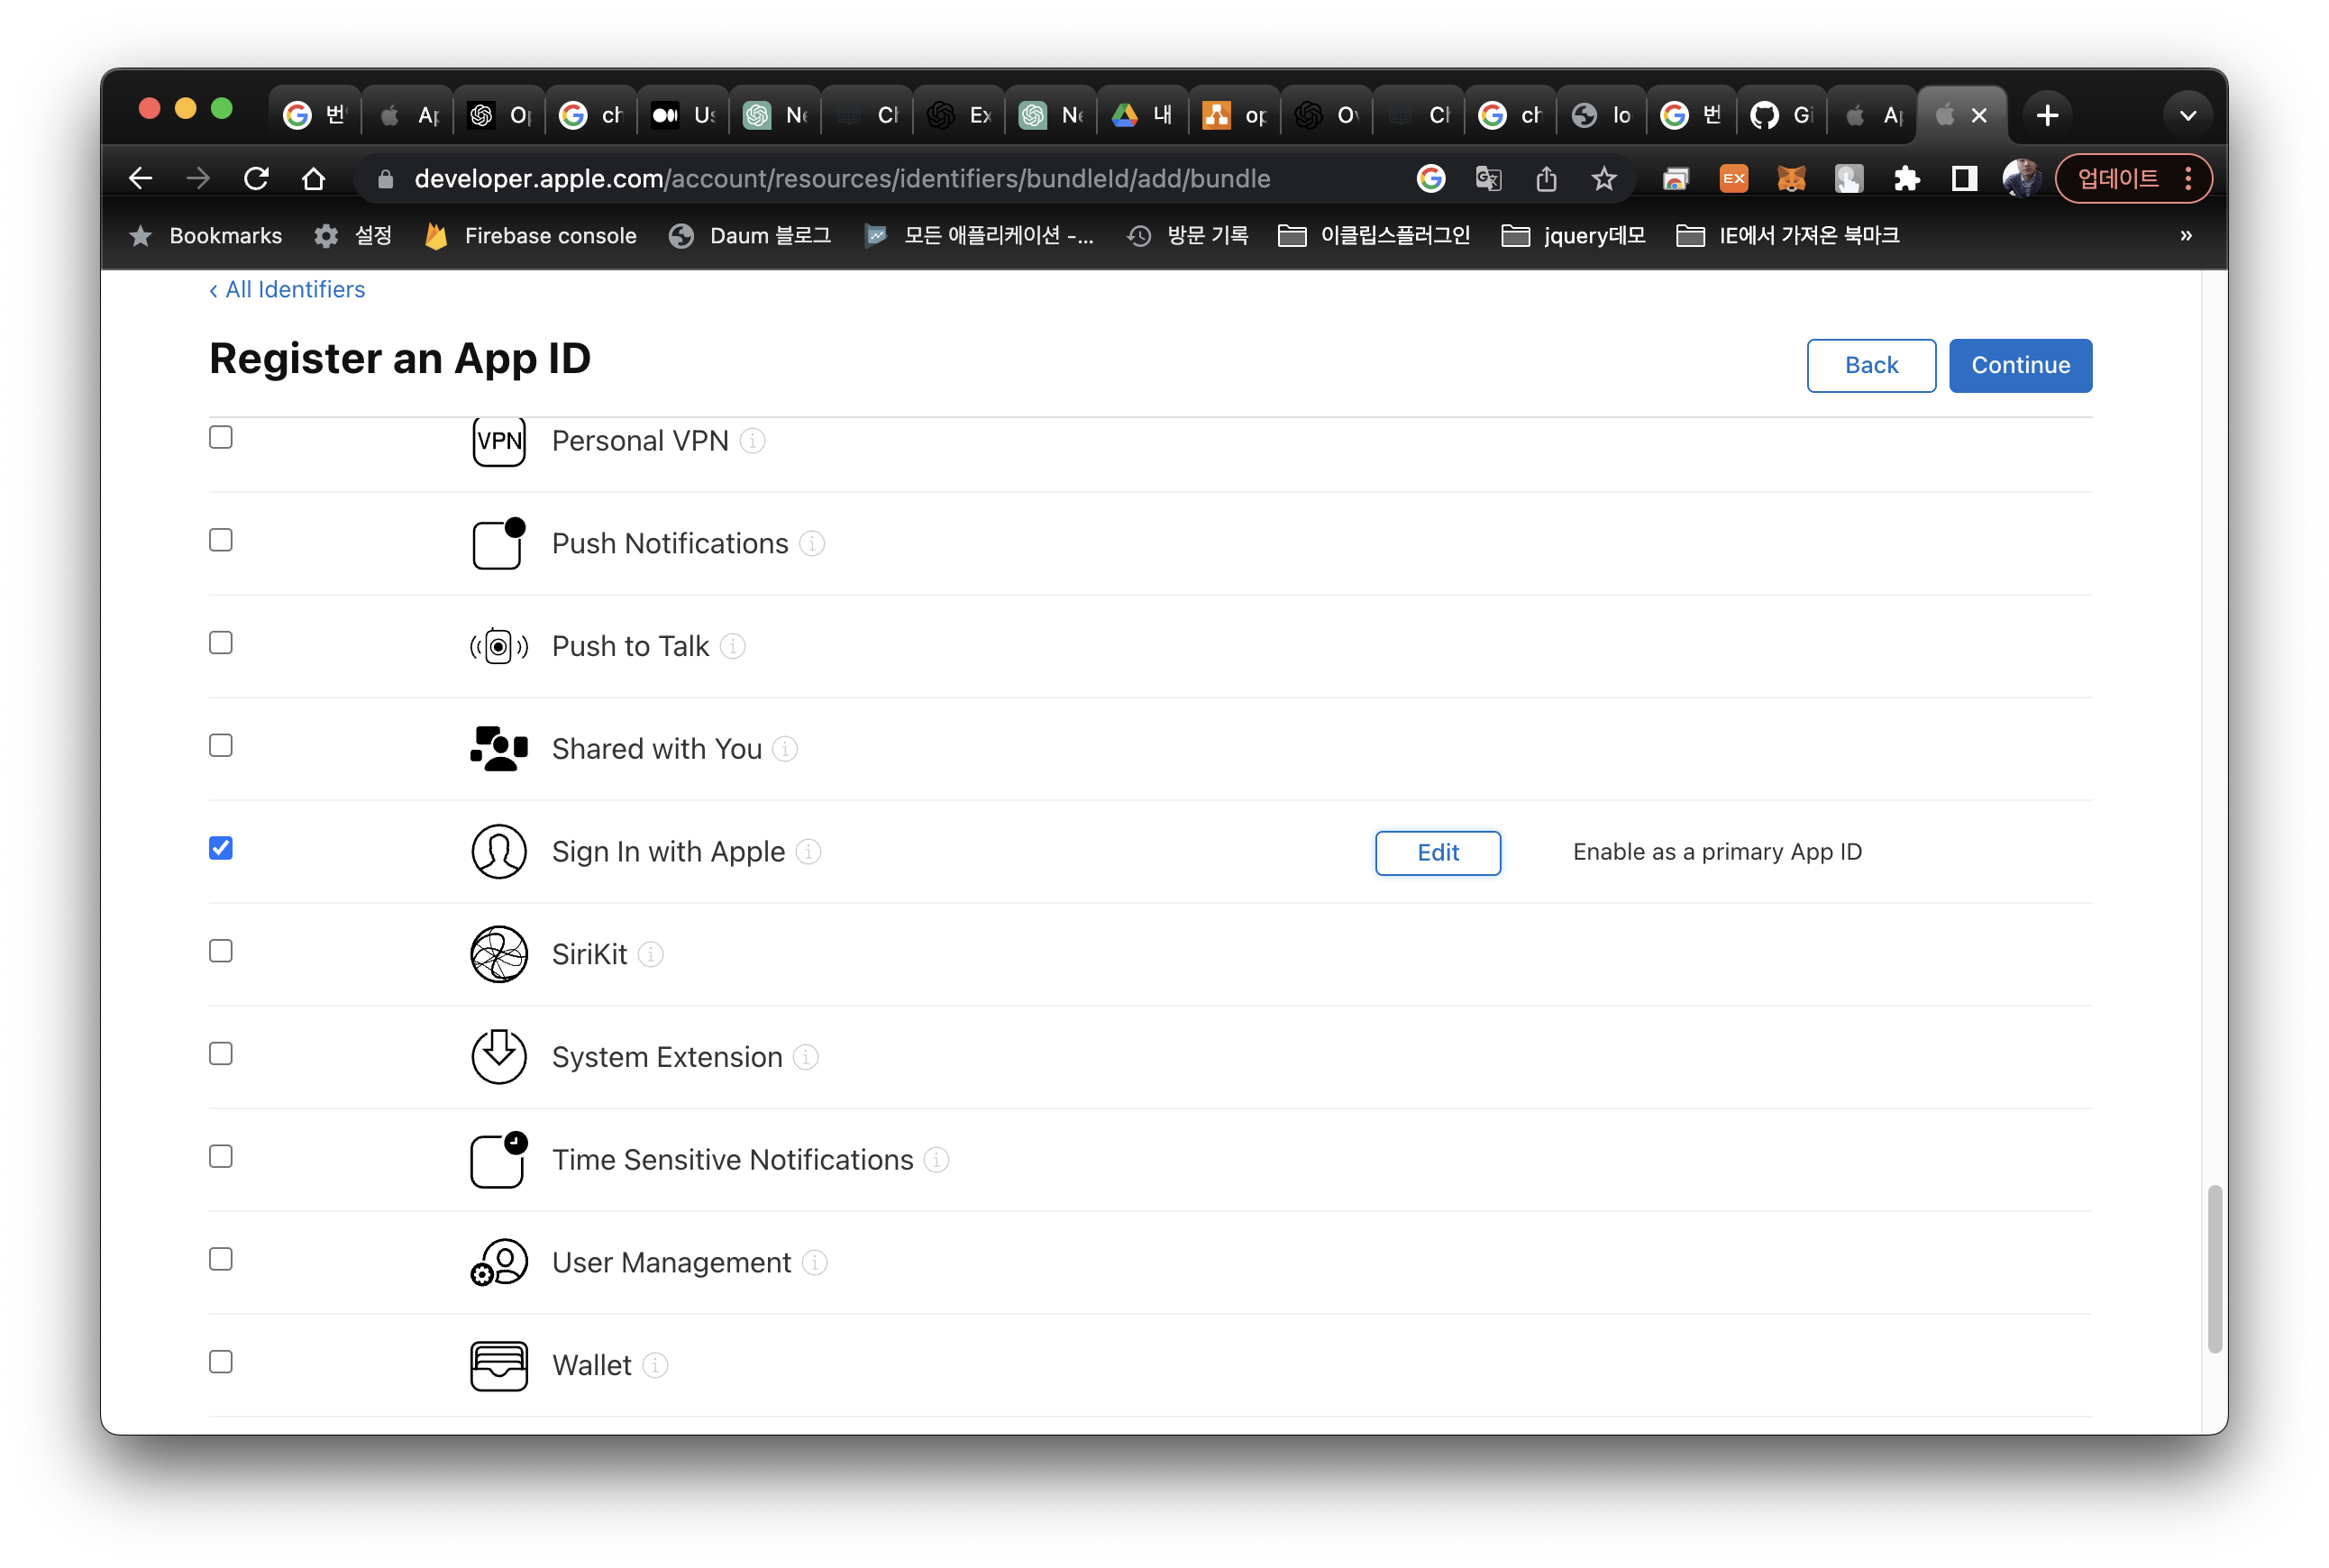This screenshot has height=1568, width=2329.
Task: Click the info icon beside Sign In with Apple
Action: click(808, 851)
